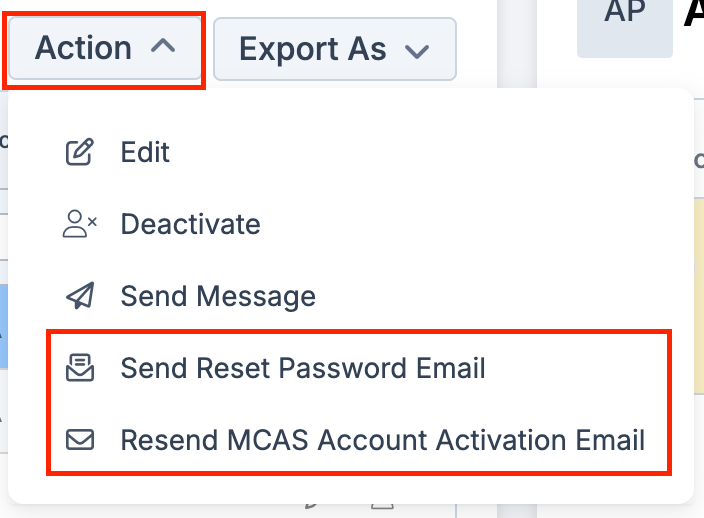
Task: Select Deactivate in the Action menu
Action: pyautogui.click(x=190, y=224)
